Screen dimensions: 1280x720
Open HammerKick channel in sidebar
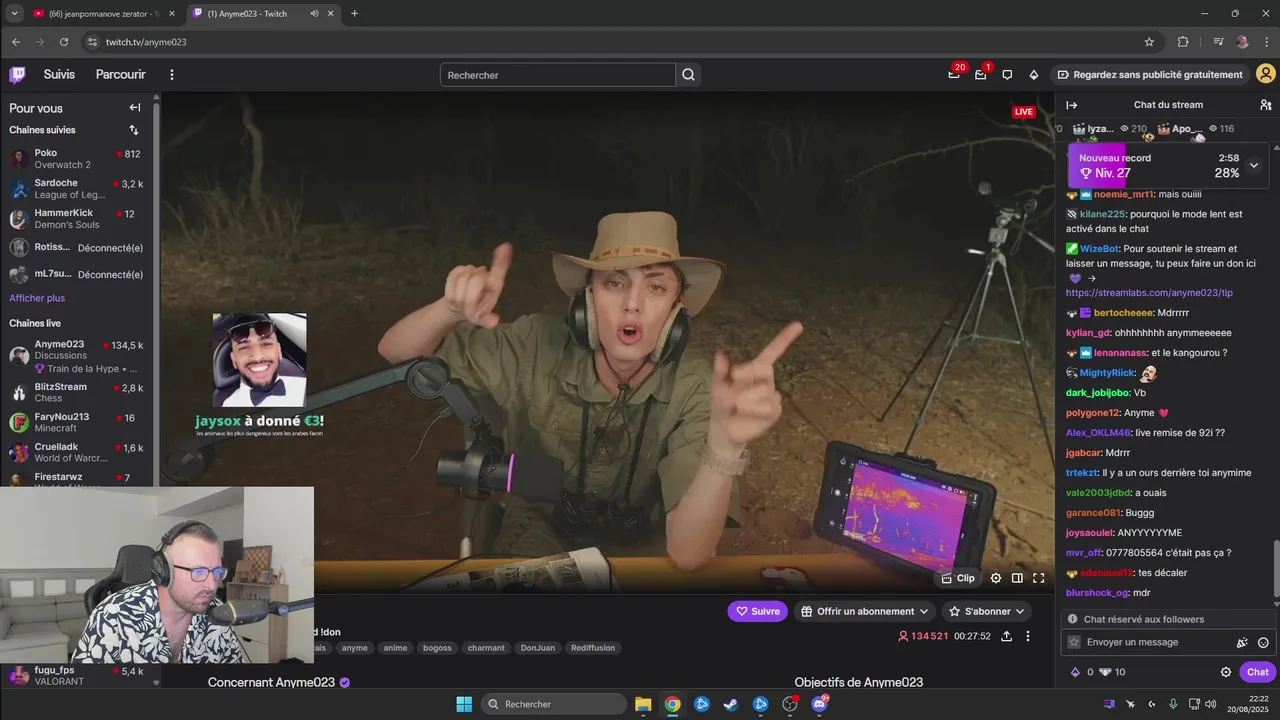(78, 219)
